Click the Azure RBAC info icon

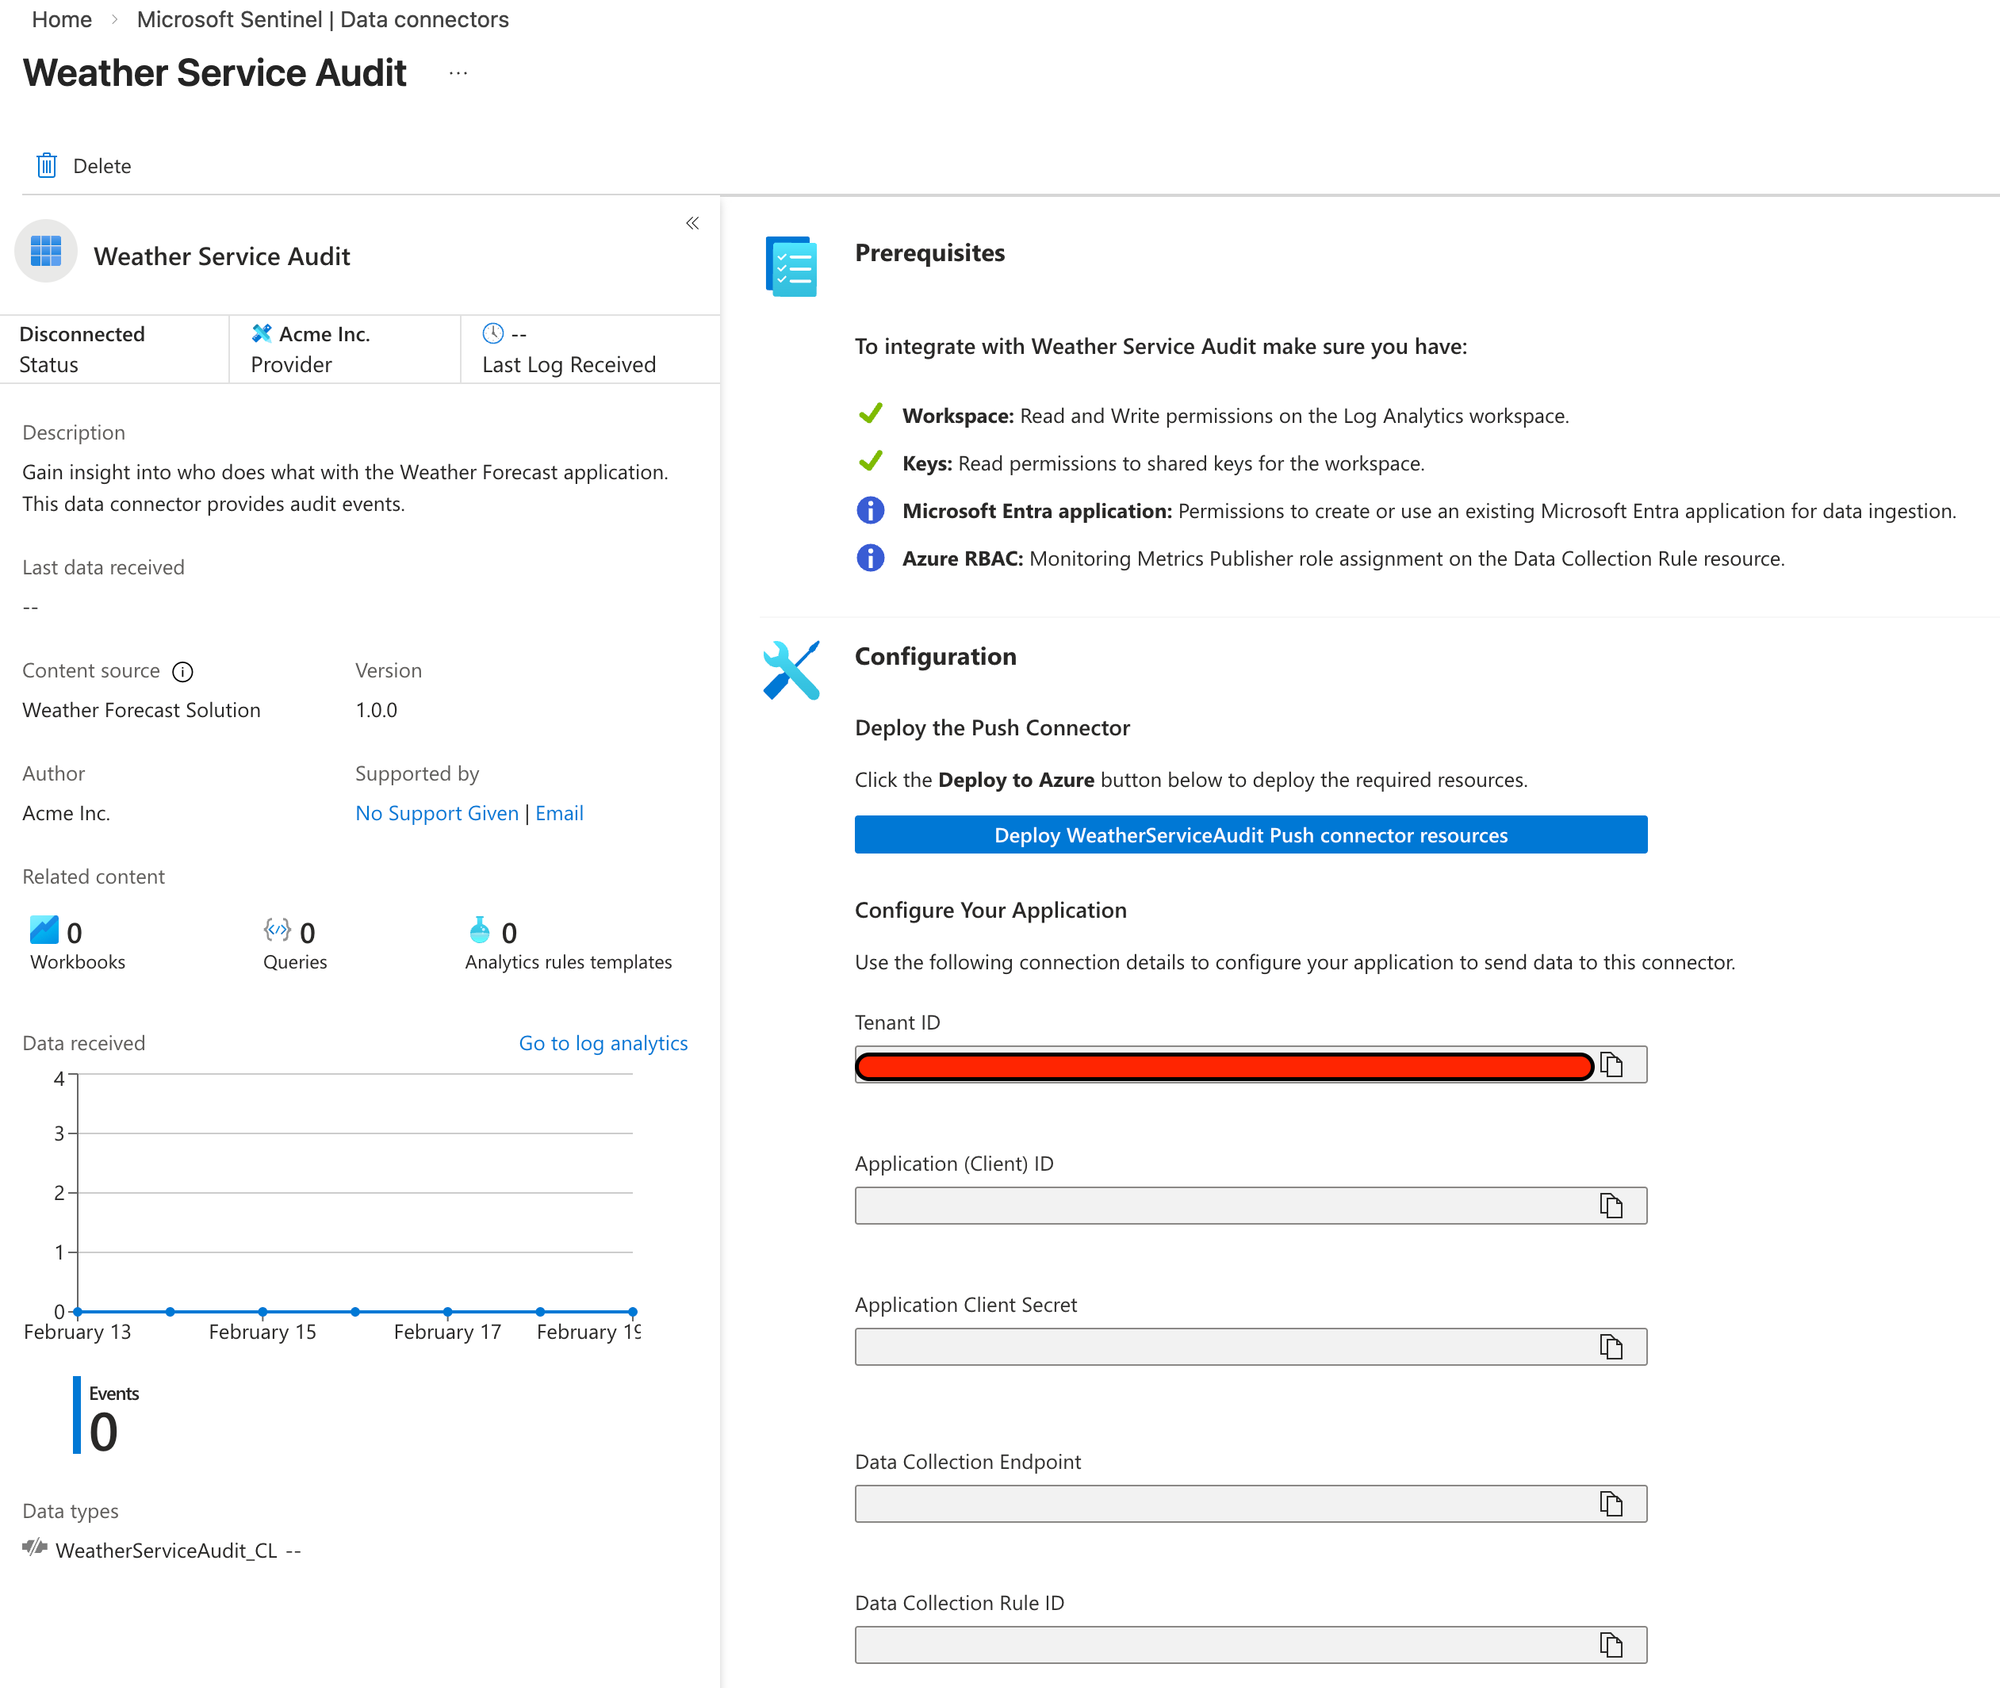tap(870, 558)
